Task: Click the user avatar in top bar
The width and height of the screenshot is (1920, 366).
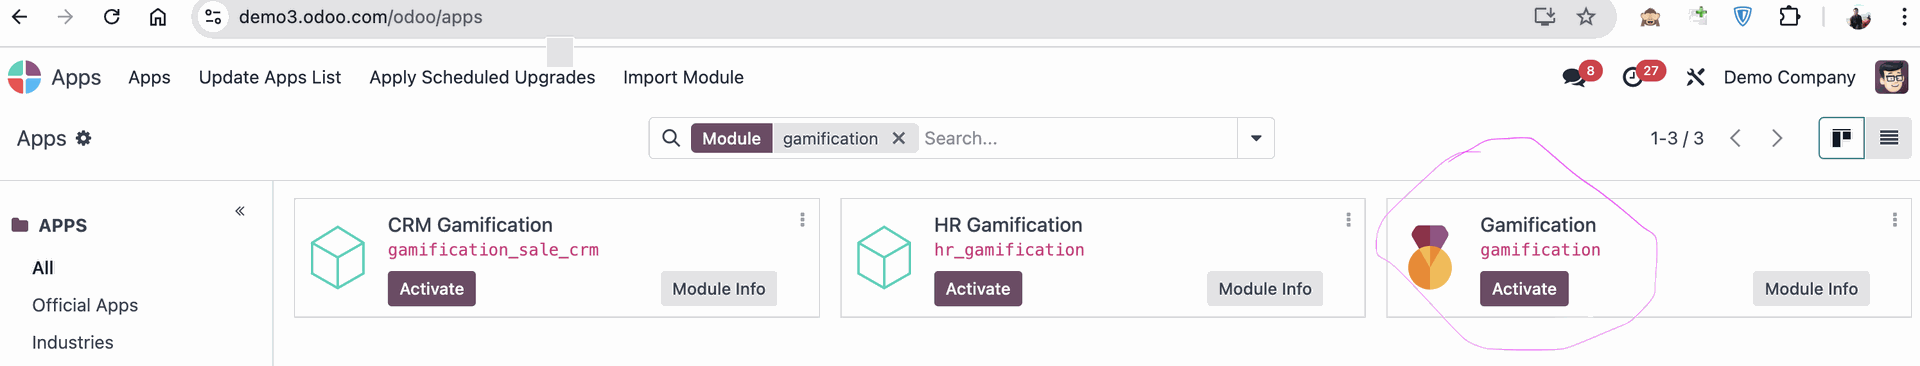Action: coord(1891,77)
